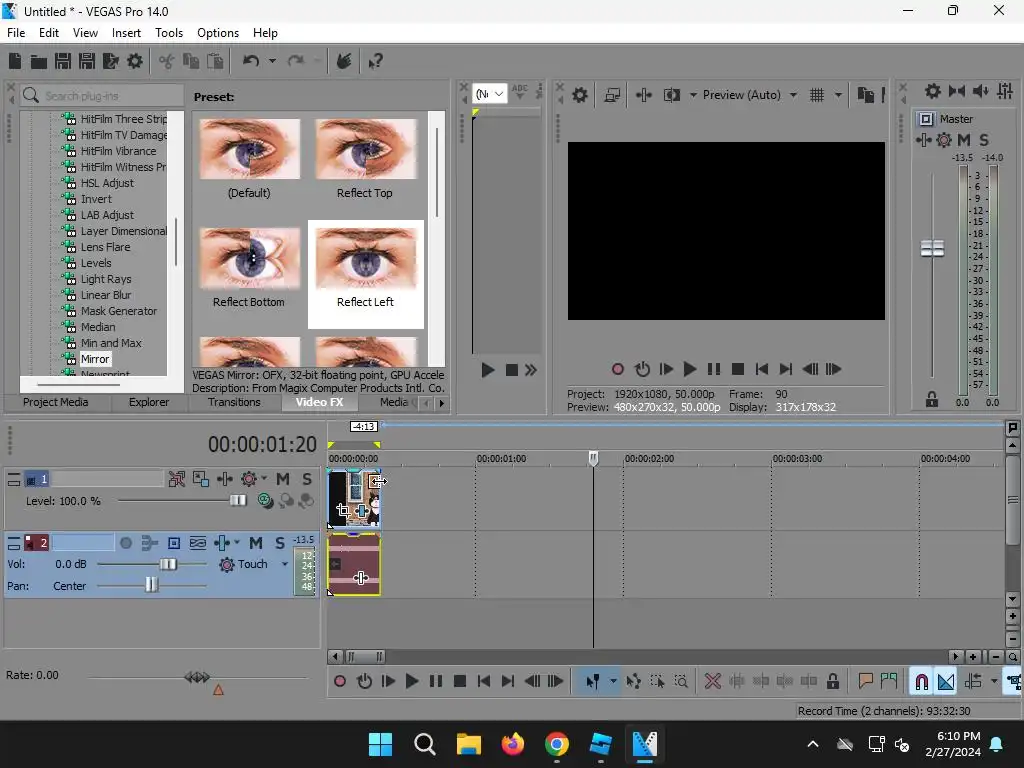Expand the overlays grid dropdown arrow
1024x768 pixels.
click(x=839, y=95)
